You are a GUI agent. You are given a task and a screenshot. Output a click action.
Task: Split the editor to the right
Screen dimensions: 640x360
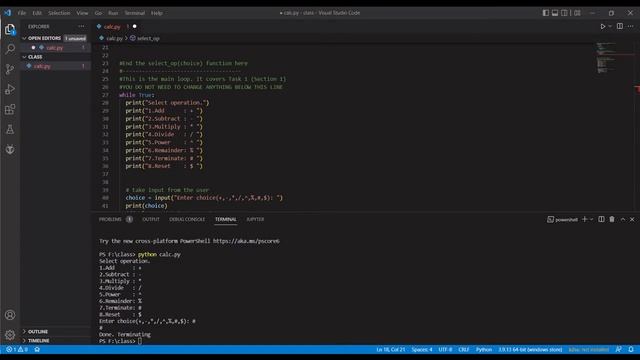(x=620, y=26)
